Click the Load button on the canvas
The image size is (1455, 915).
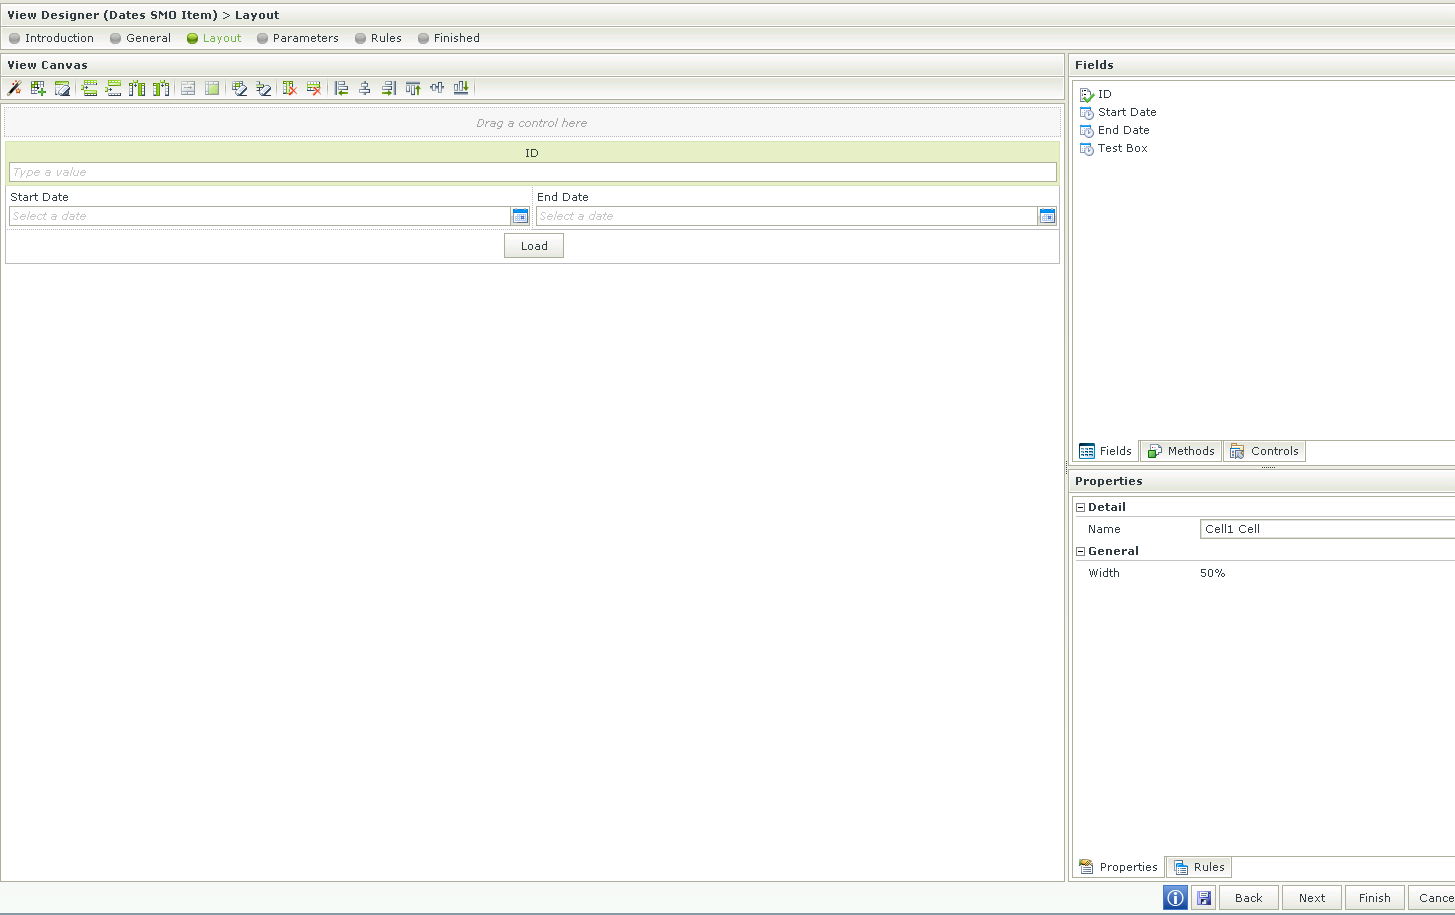(534, 246)
